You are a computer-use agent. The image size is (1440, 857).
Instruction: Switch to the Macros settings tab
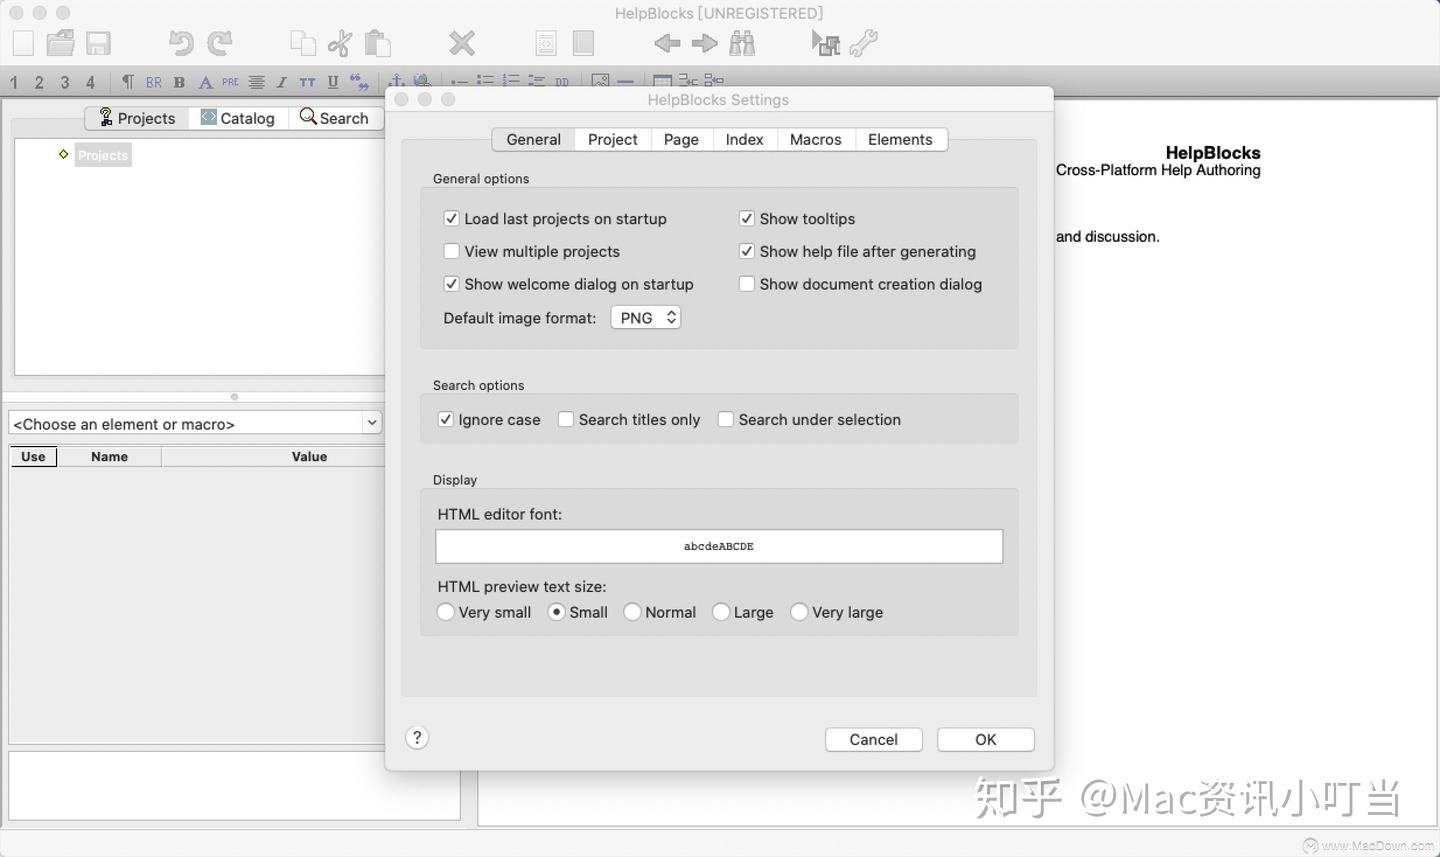(x=815, y=139)
